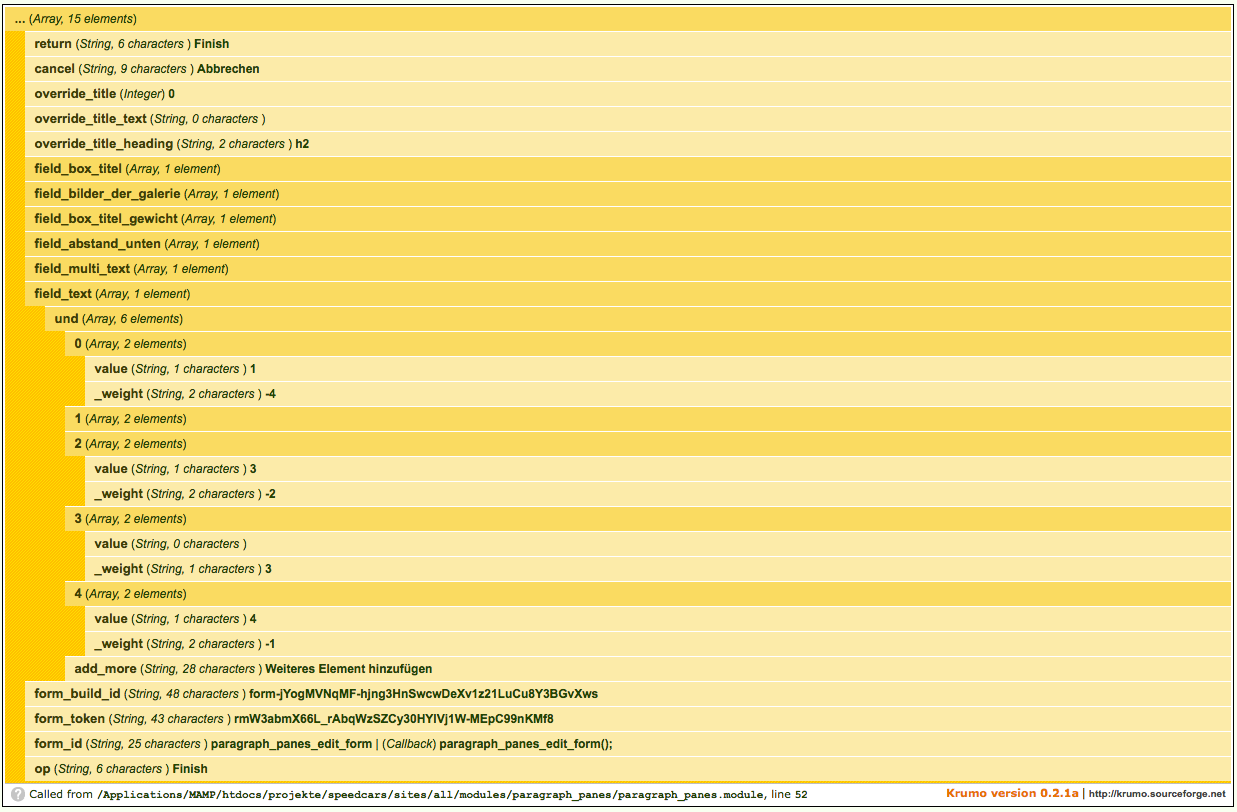Image resolution: width=1237 pixels, height=812 pixels.
Task: Select the _weight row showing -2
Action: (x=658, y=494)
